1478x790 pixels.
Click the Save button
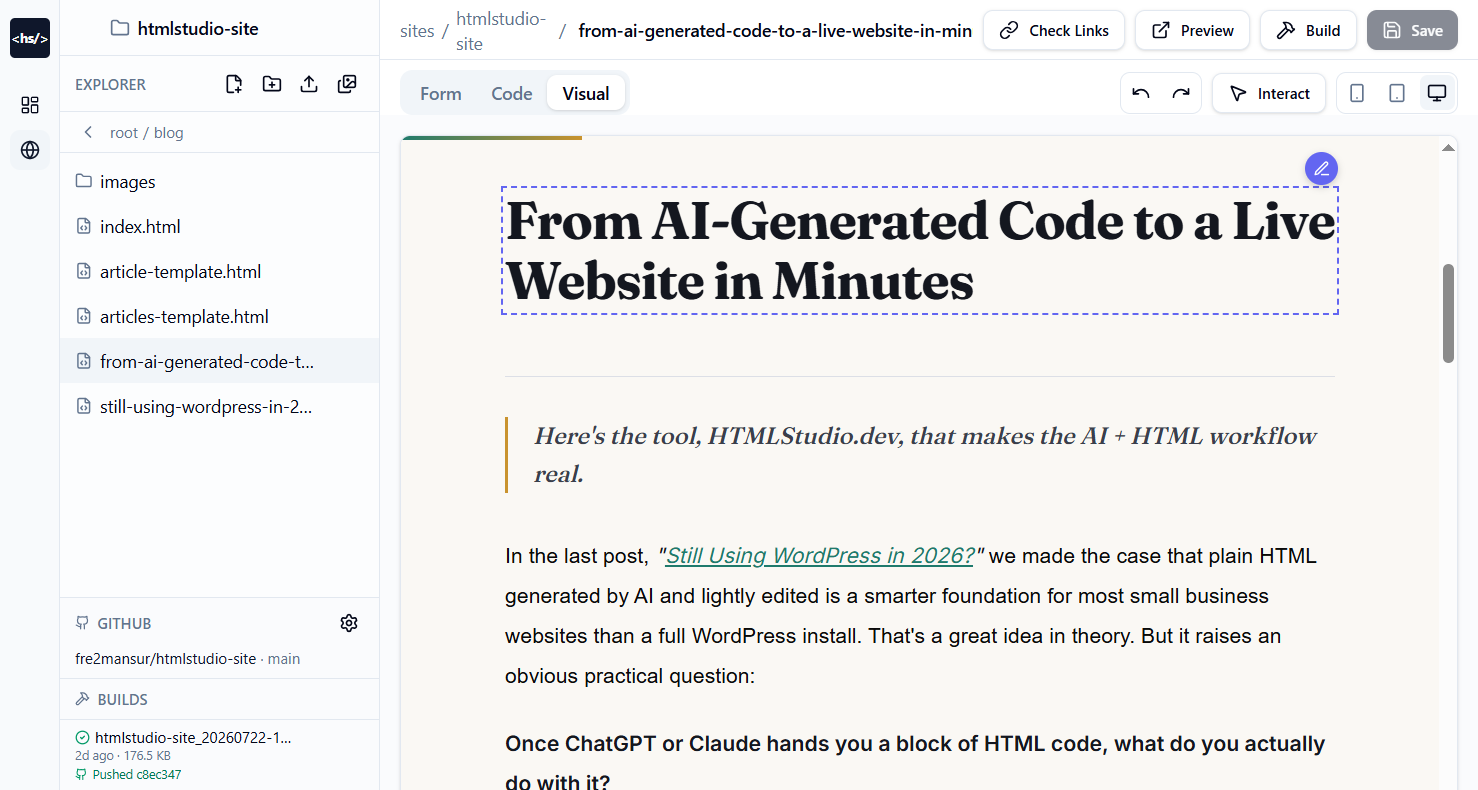1412,30
